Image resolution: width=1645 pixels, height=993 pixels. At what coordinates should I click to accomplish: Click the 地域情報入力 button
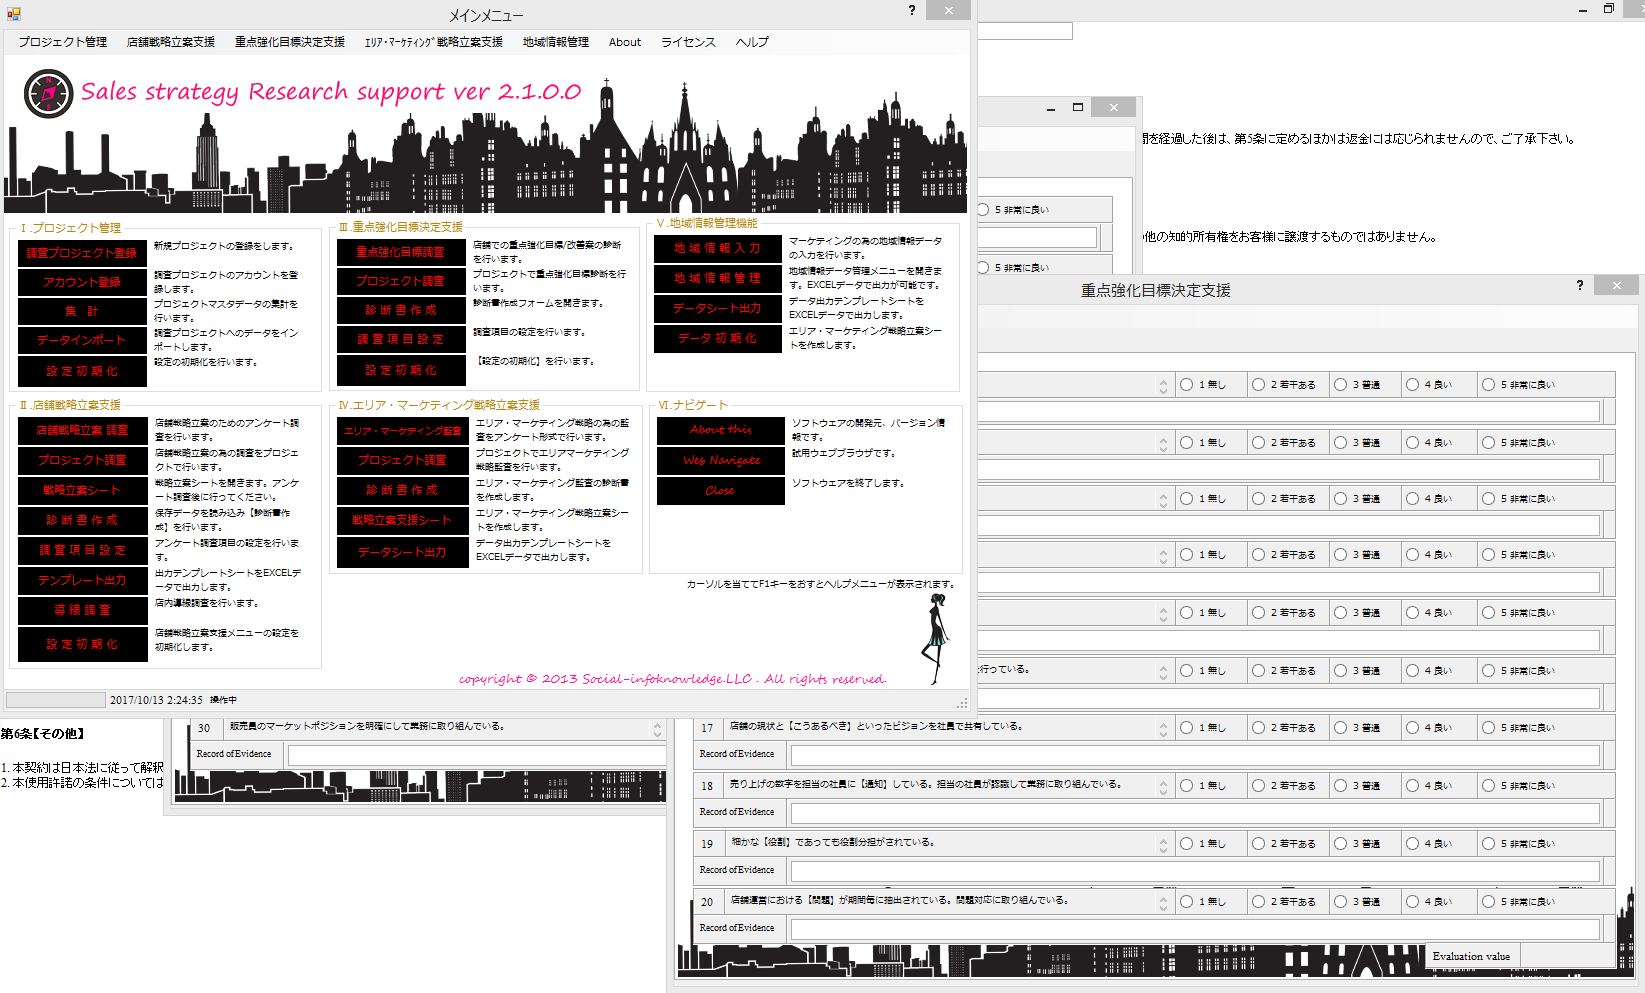pos(719,248)
